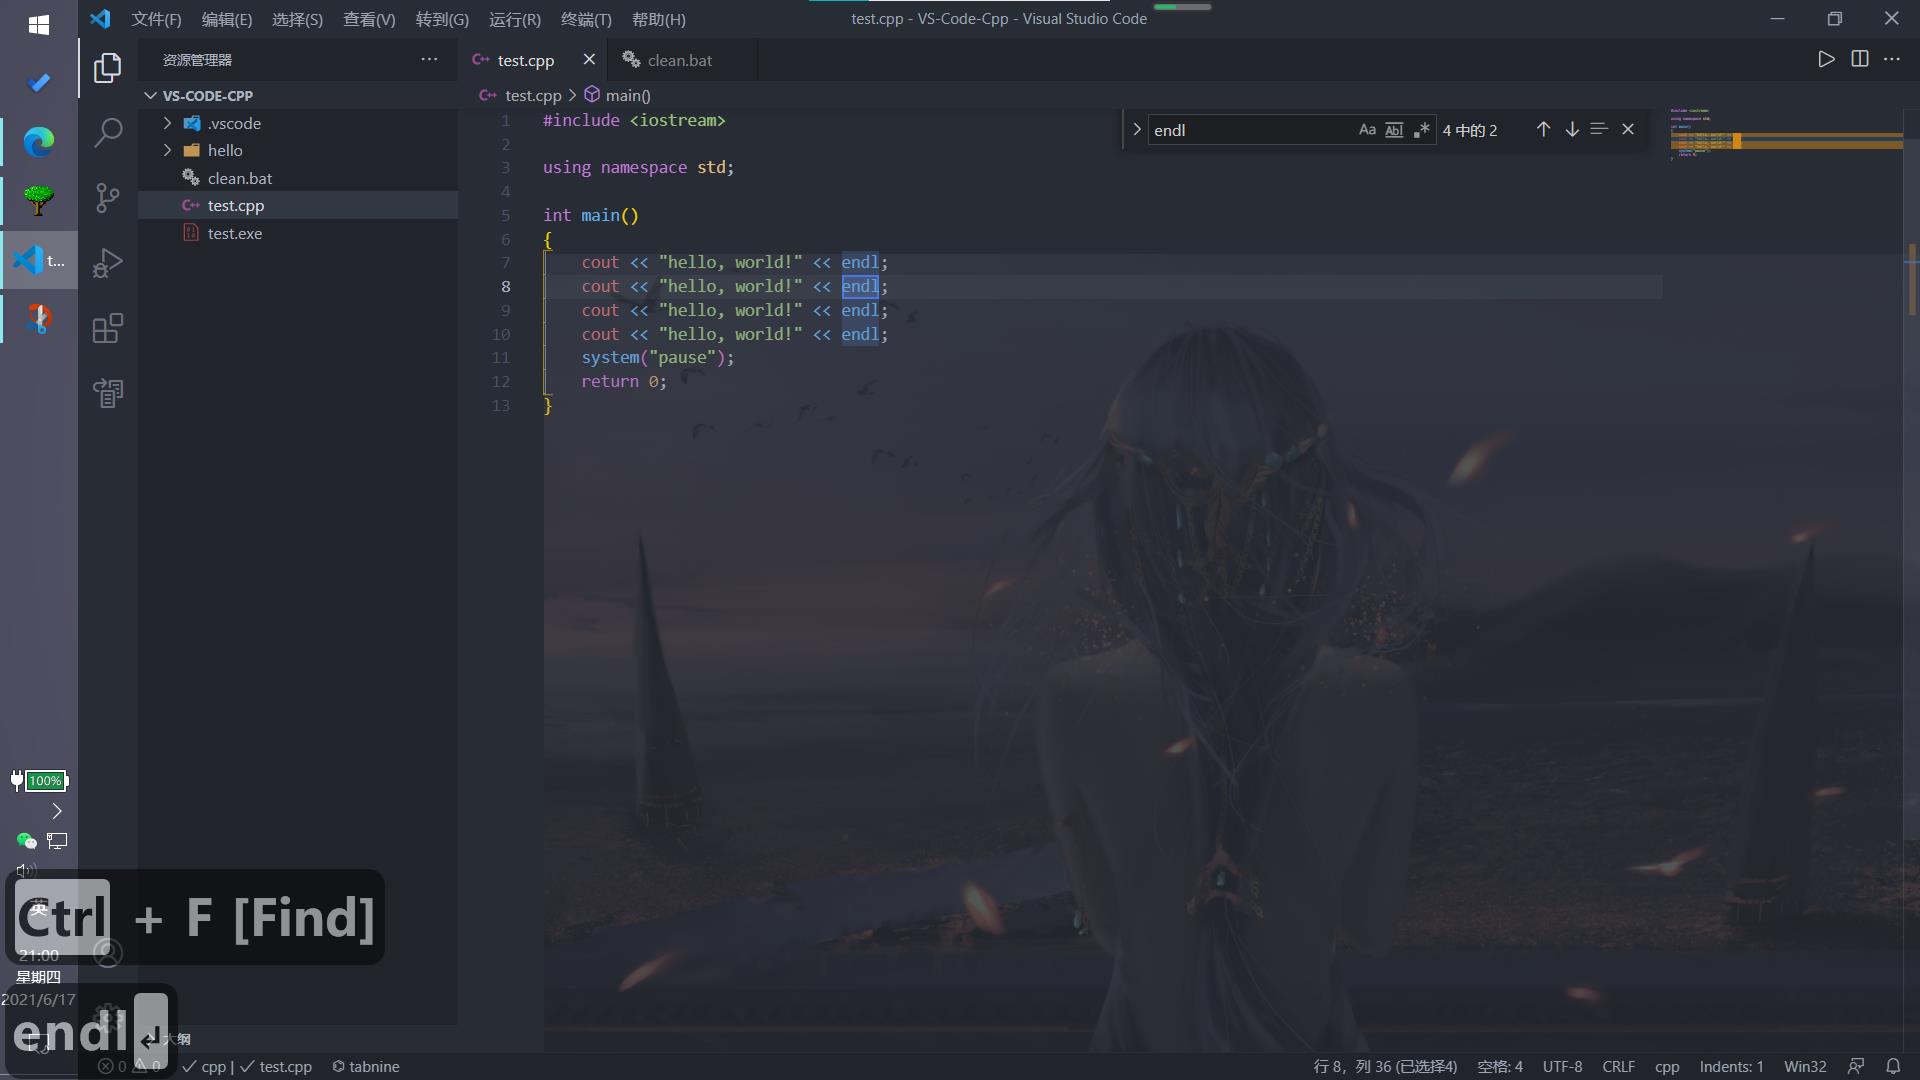The image size is (1920, 1080).
Task: Show hidden system tray icons chevron
Action: (x=56, y=810)
